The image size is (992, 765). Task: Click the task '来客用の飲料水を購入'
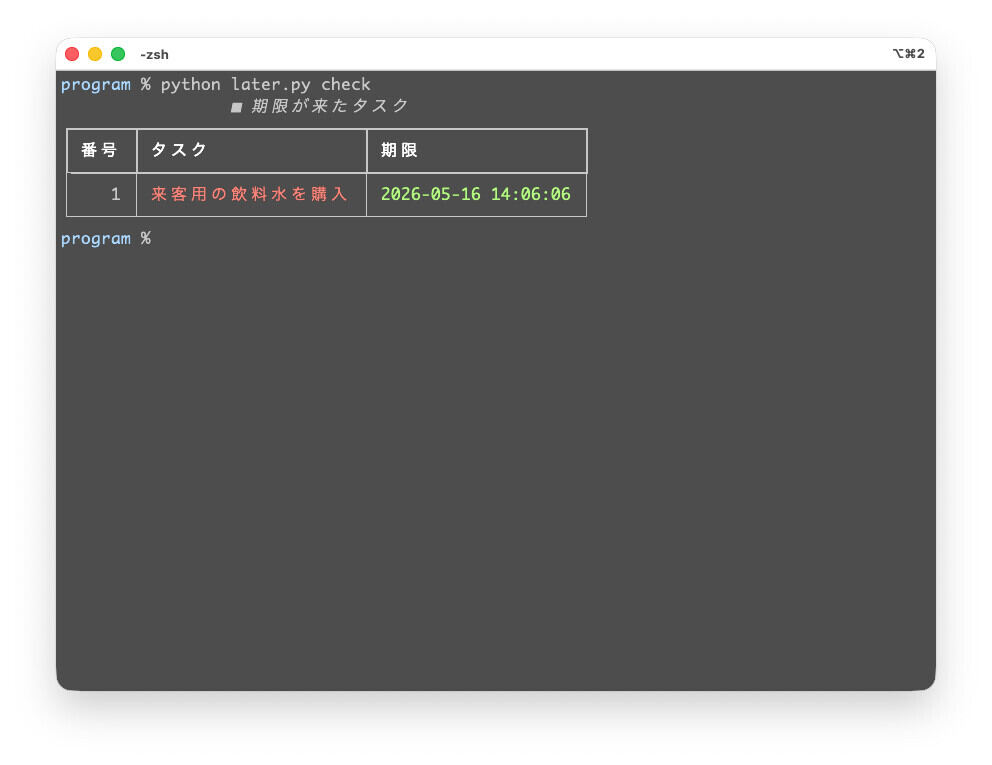tap(249, 194)
